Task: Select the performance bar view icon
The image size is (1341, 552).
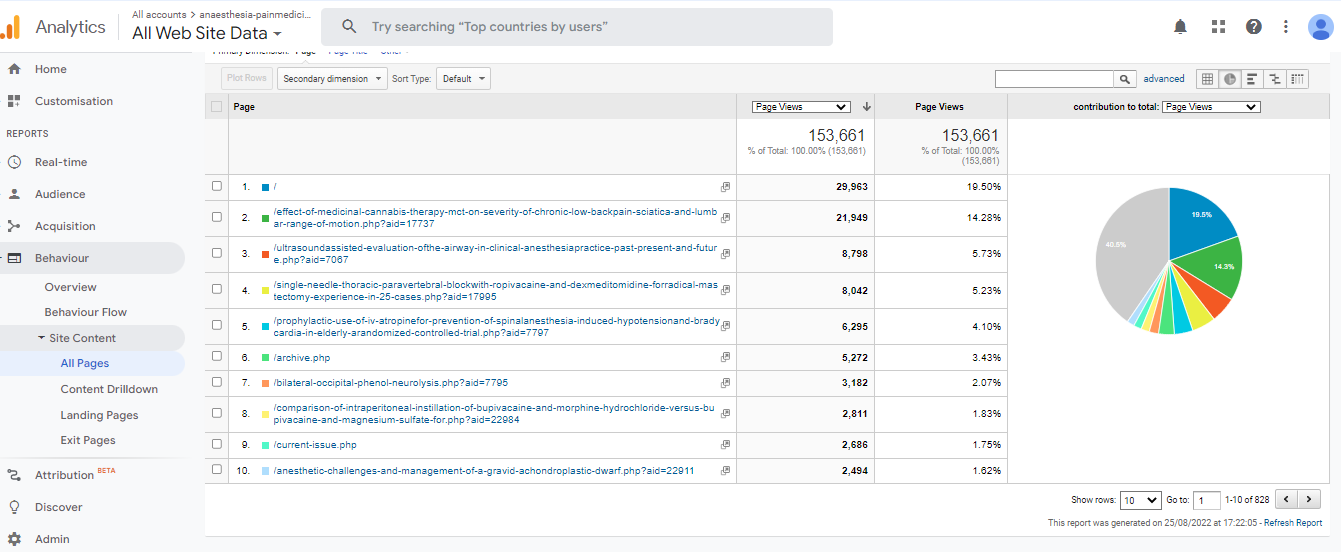Action: pos(1252,79)
